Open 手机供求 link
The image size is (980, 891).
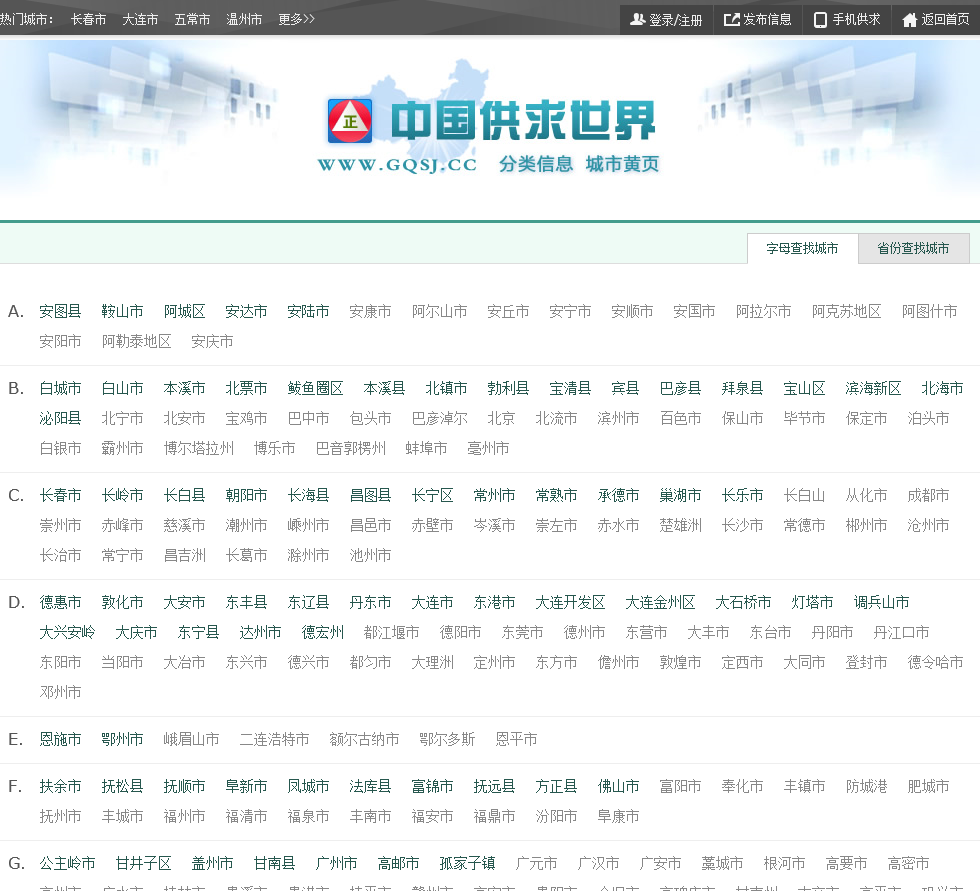click(856, 19)
